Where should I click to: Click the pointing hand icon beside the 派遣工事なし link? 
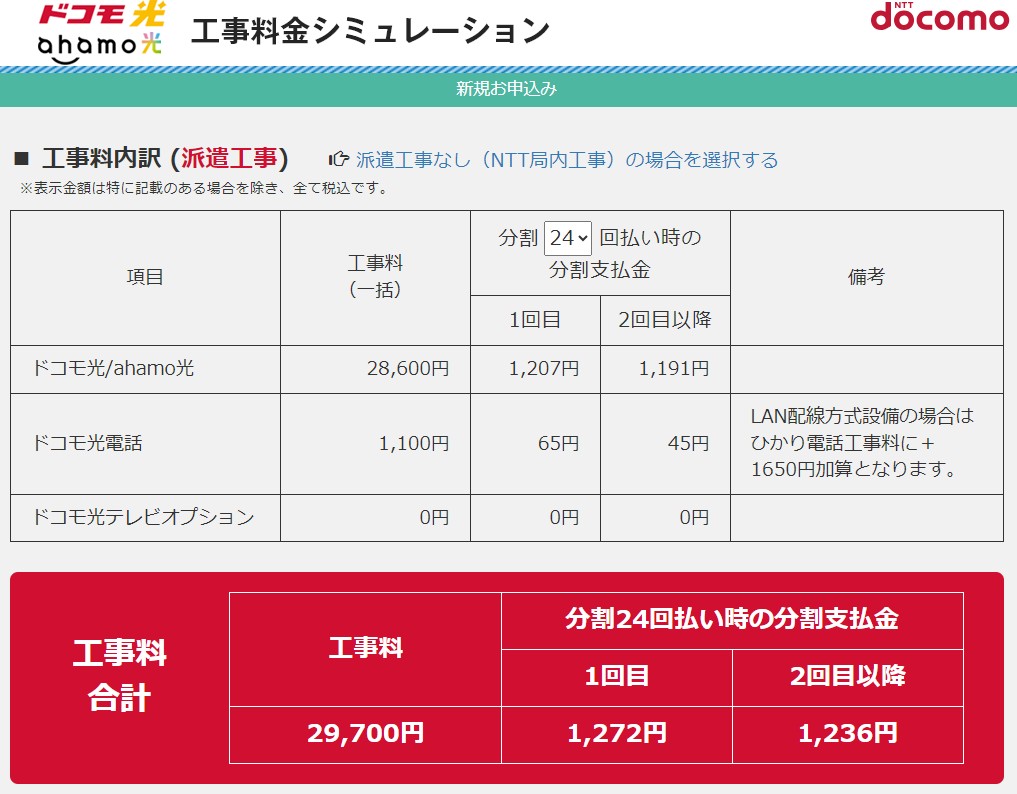(339, 159)
